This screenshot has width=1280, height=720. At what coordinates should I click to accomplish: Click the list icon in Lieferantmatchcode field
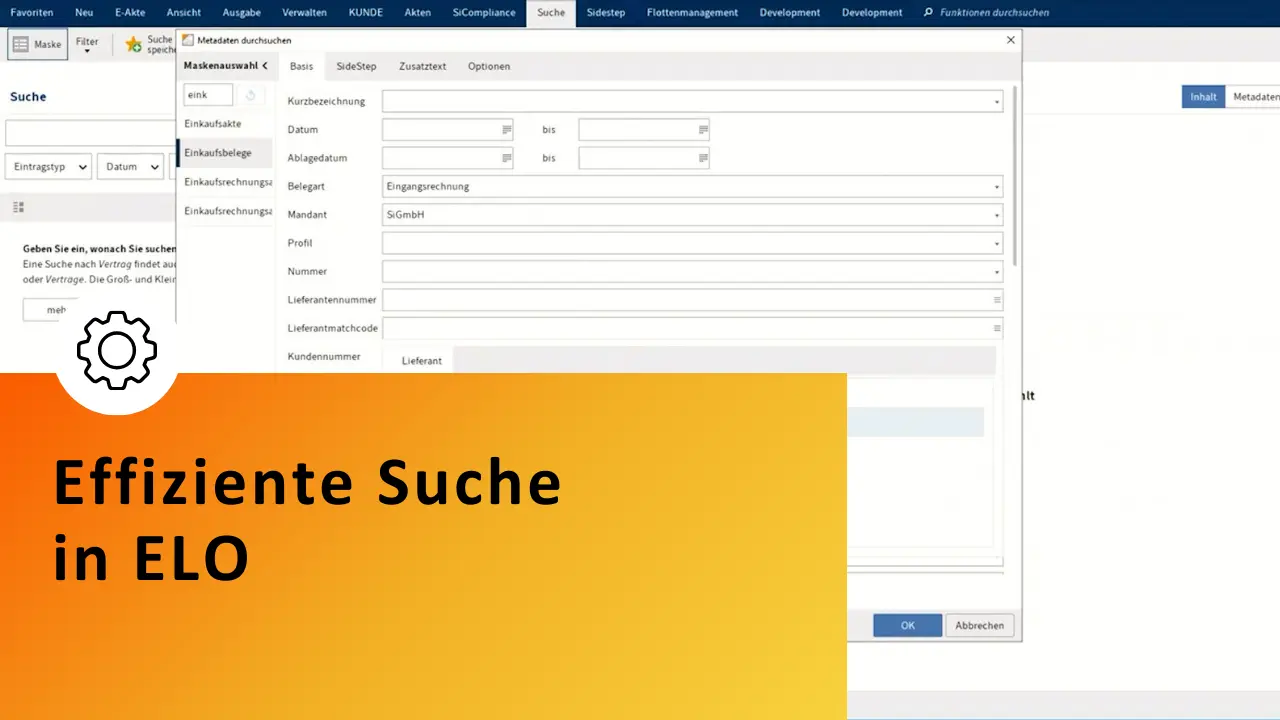[996, 328]
